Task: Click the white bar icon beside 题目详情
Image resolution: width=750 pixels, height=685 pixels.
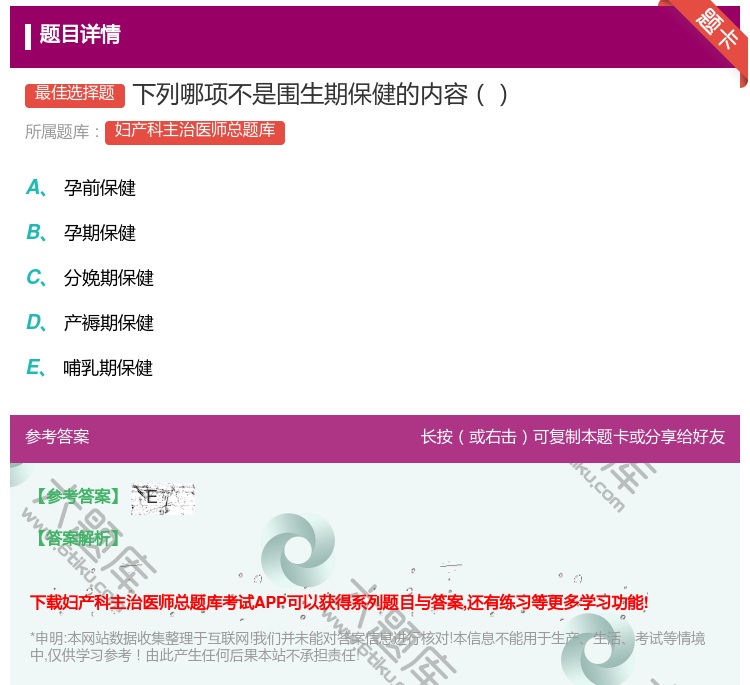Action: [28, 36]
